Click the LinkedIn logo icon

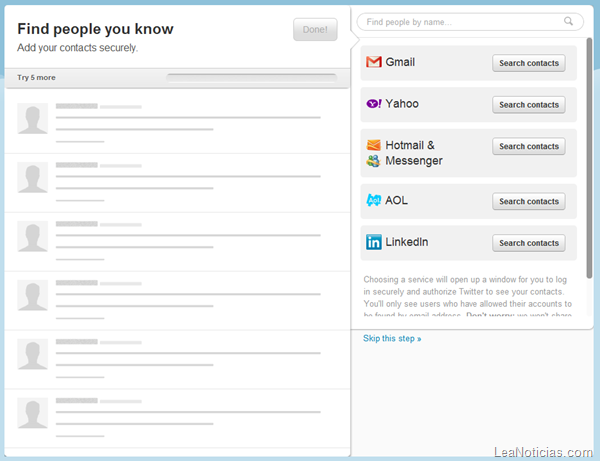(x=373, y=242)
